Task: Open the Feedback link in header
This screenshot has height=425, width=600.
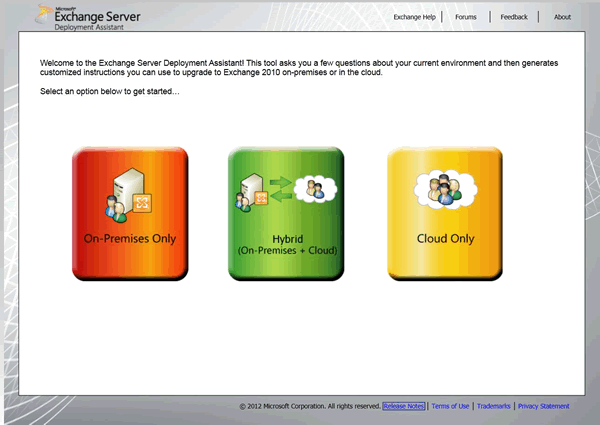Action: click(514, 17)
